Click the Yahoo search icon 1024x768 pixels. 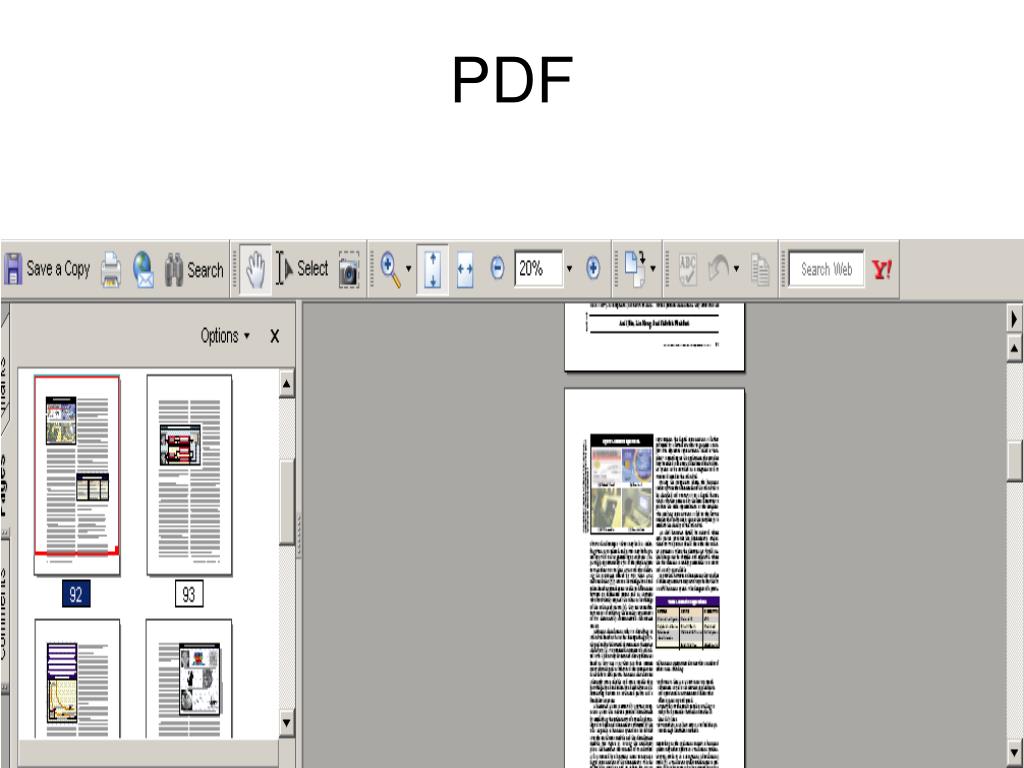[882, 269]
